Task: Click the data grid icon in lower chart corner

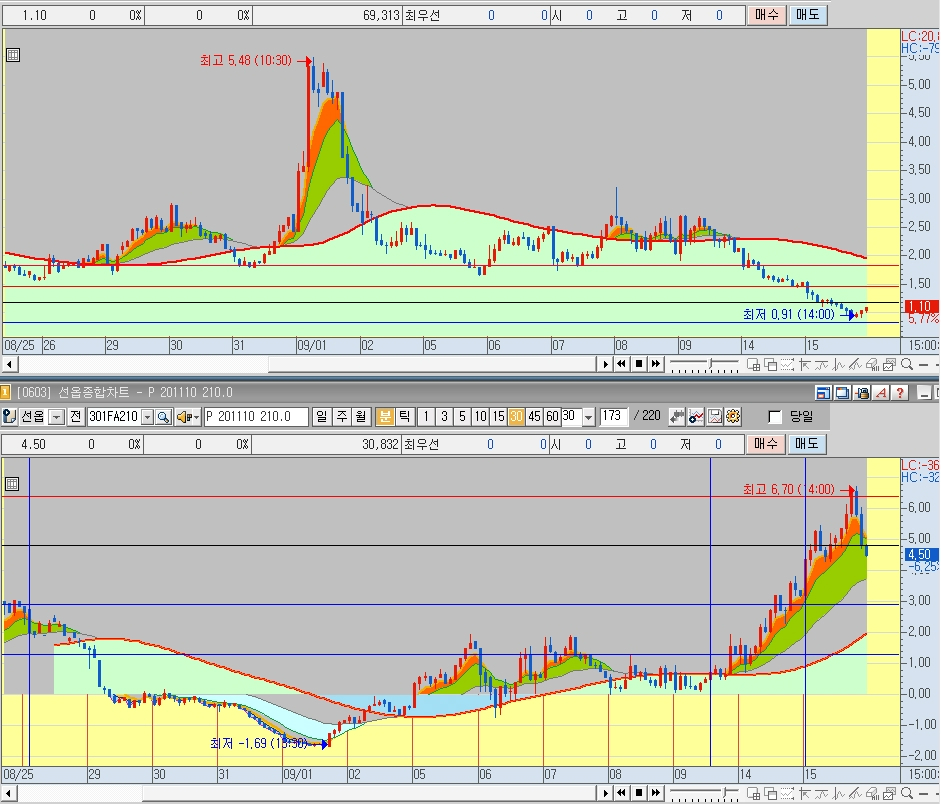Action: click(x=13, y=484)
